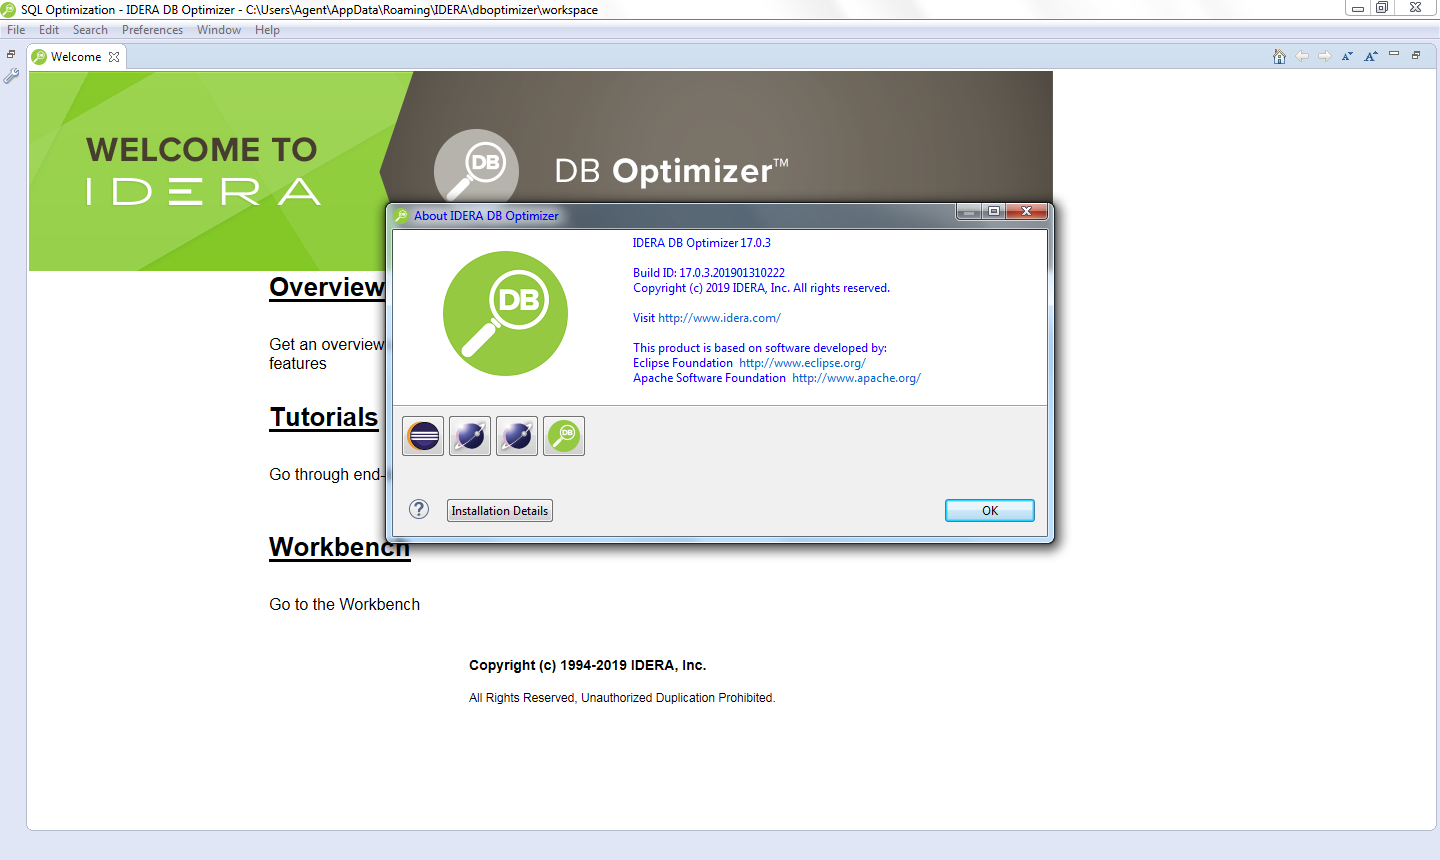Restore the Welcome view panel size

pos(1416,55)
